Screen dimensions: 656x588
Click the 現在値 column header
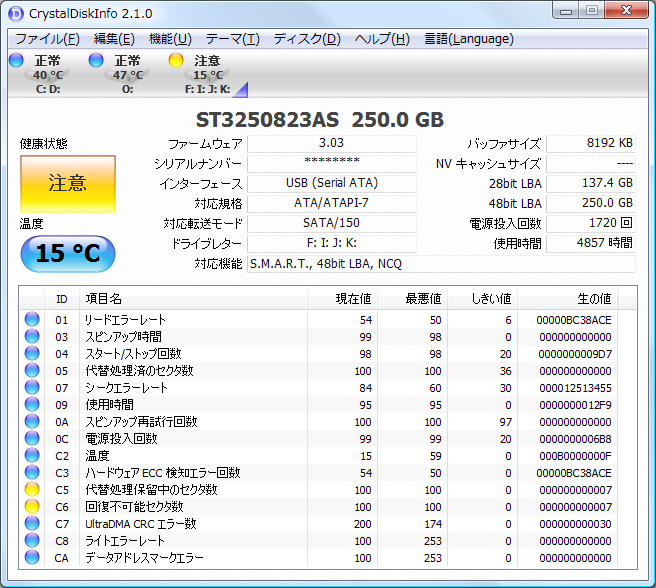(343, 299)
